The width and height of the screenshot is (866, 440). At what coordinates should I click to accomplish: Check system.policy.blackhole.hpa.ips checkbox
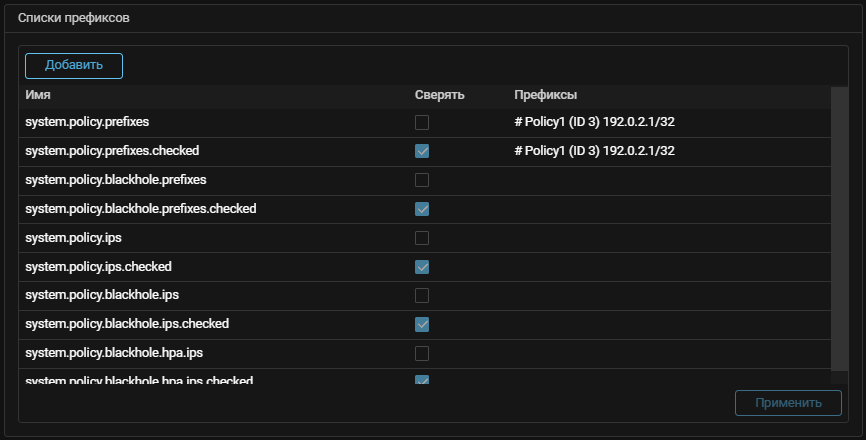[x=422, y=353]
